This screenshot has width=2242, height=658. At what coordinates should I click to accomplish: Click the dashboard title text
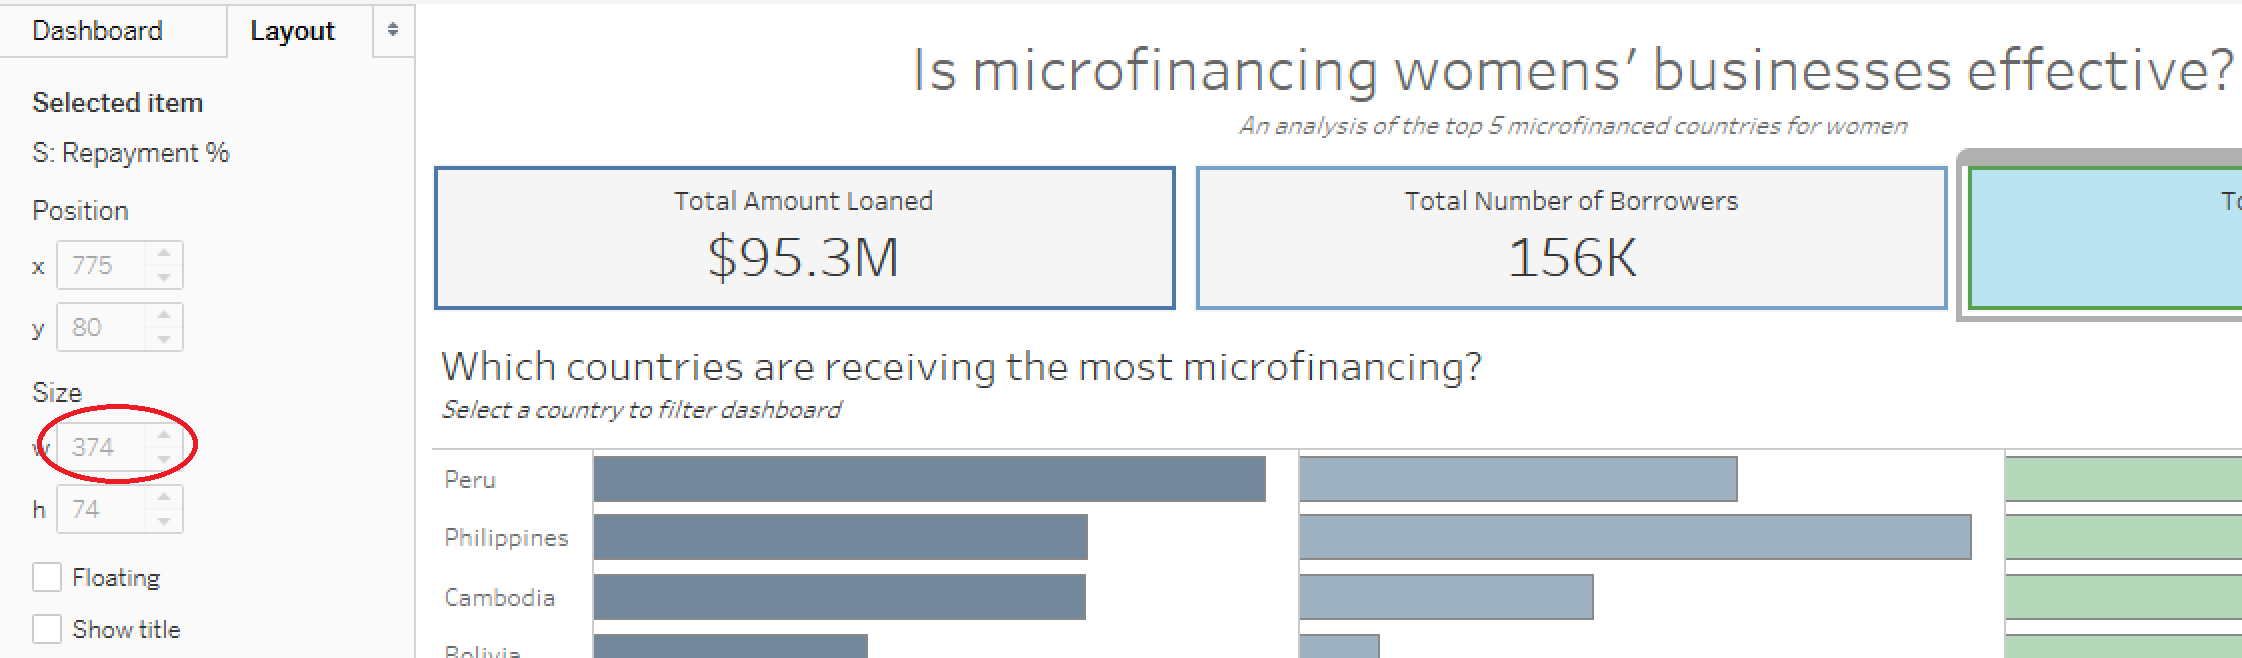coord(1573,70)
